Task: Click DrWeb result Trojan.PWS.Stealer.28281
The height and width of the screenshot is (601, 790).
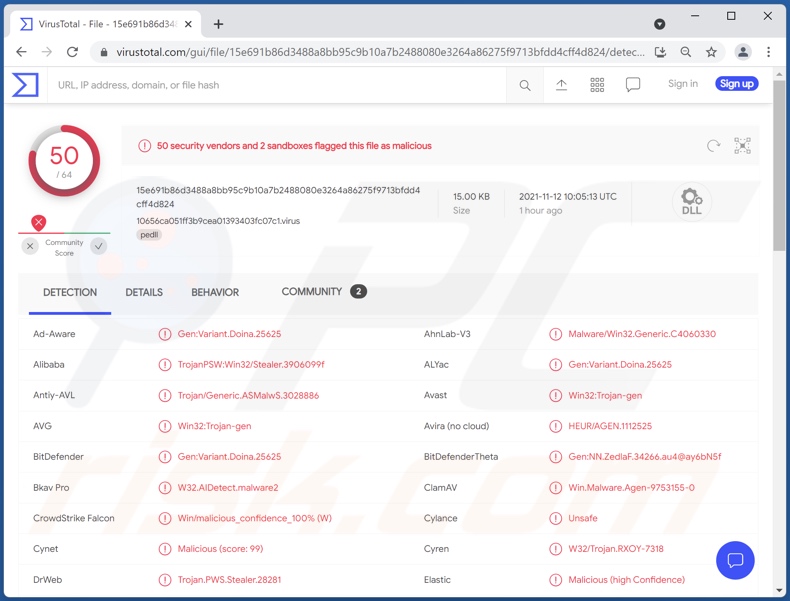Action: click(x=229, y=580)
